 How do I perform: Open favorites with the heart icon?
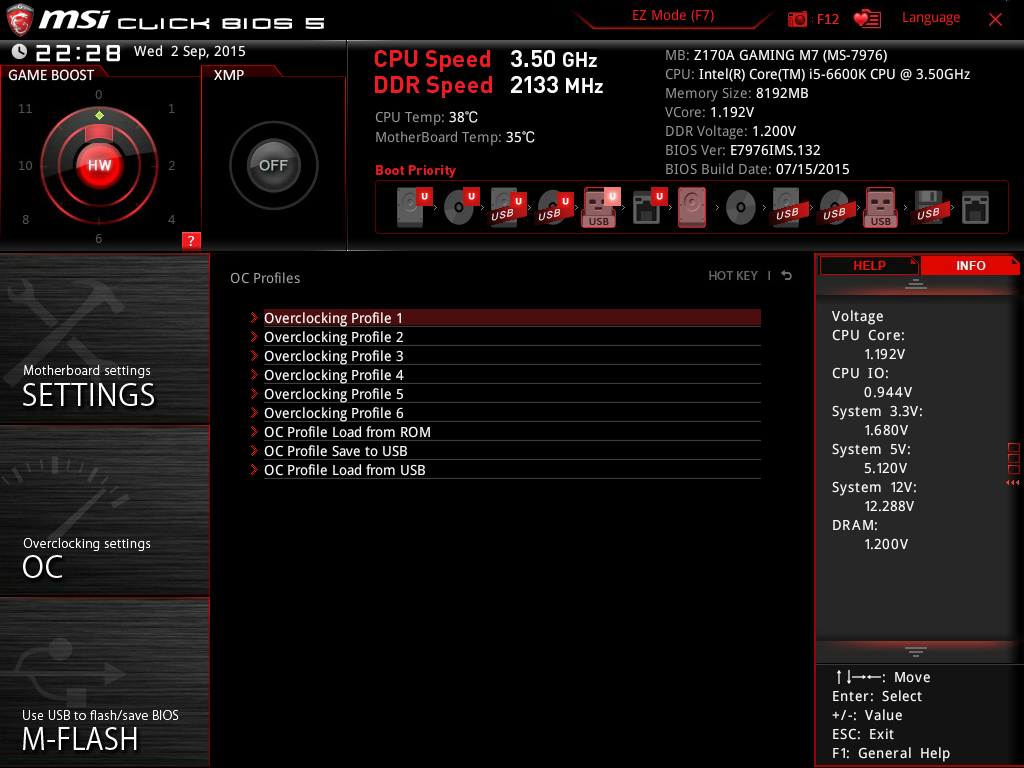click(x=867, y=19)
